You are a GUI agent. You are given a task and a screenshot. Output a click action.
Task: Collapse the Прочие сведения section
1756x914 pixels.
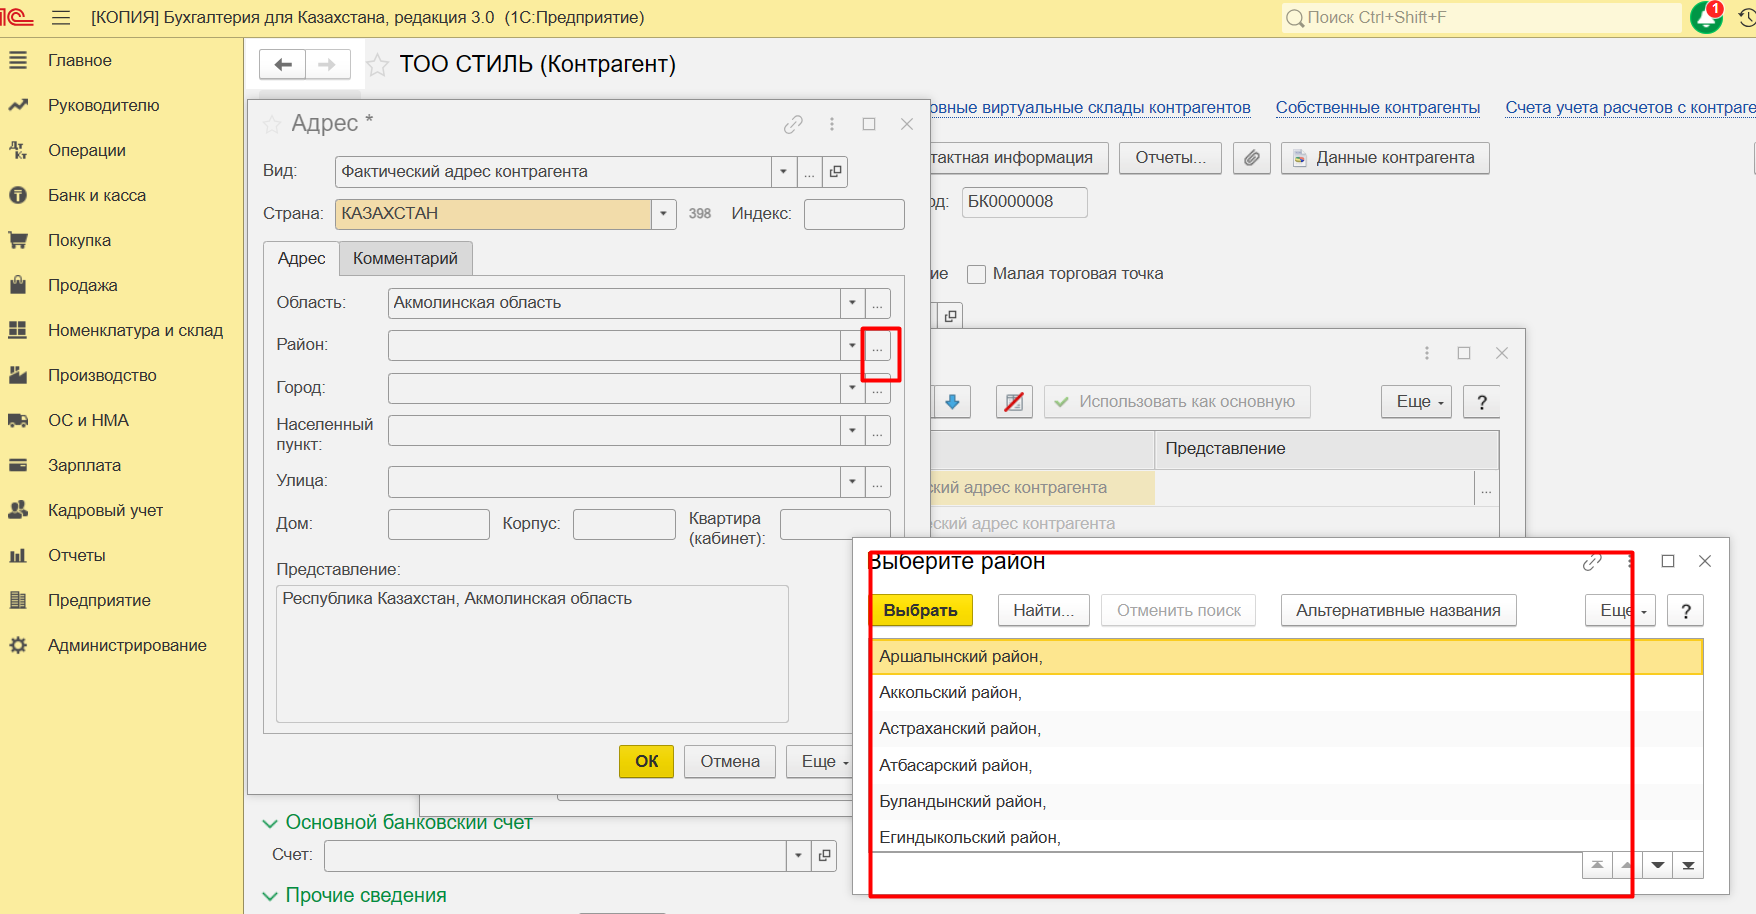[270, 896]
